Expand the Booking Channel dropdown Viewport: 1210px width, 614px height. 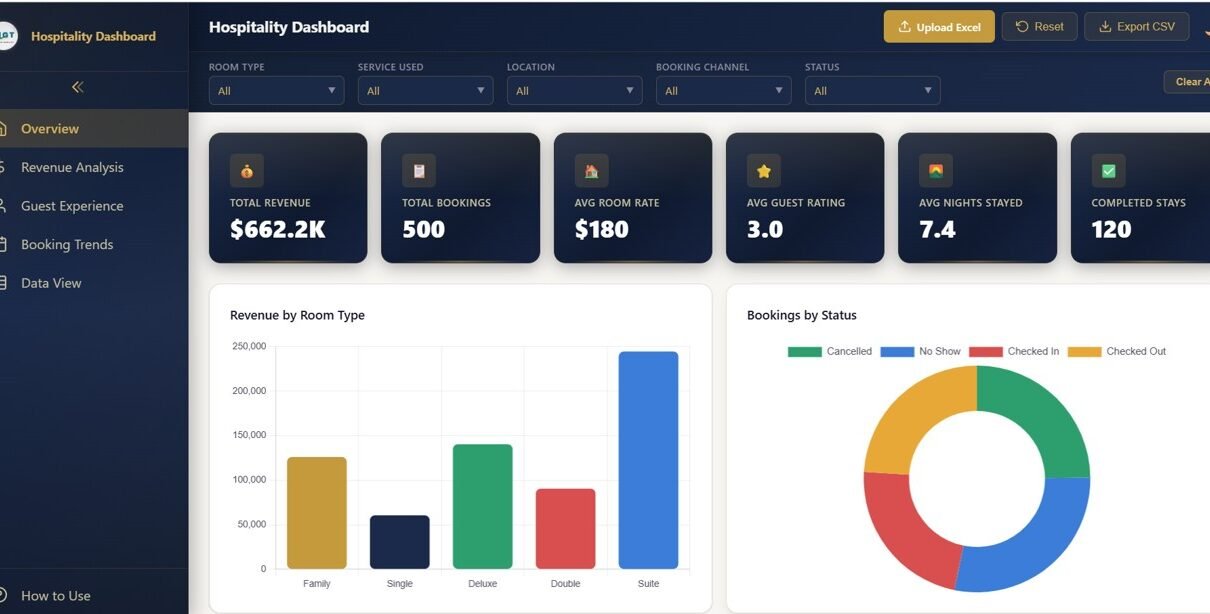tap(723, 91)
